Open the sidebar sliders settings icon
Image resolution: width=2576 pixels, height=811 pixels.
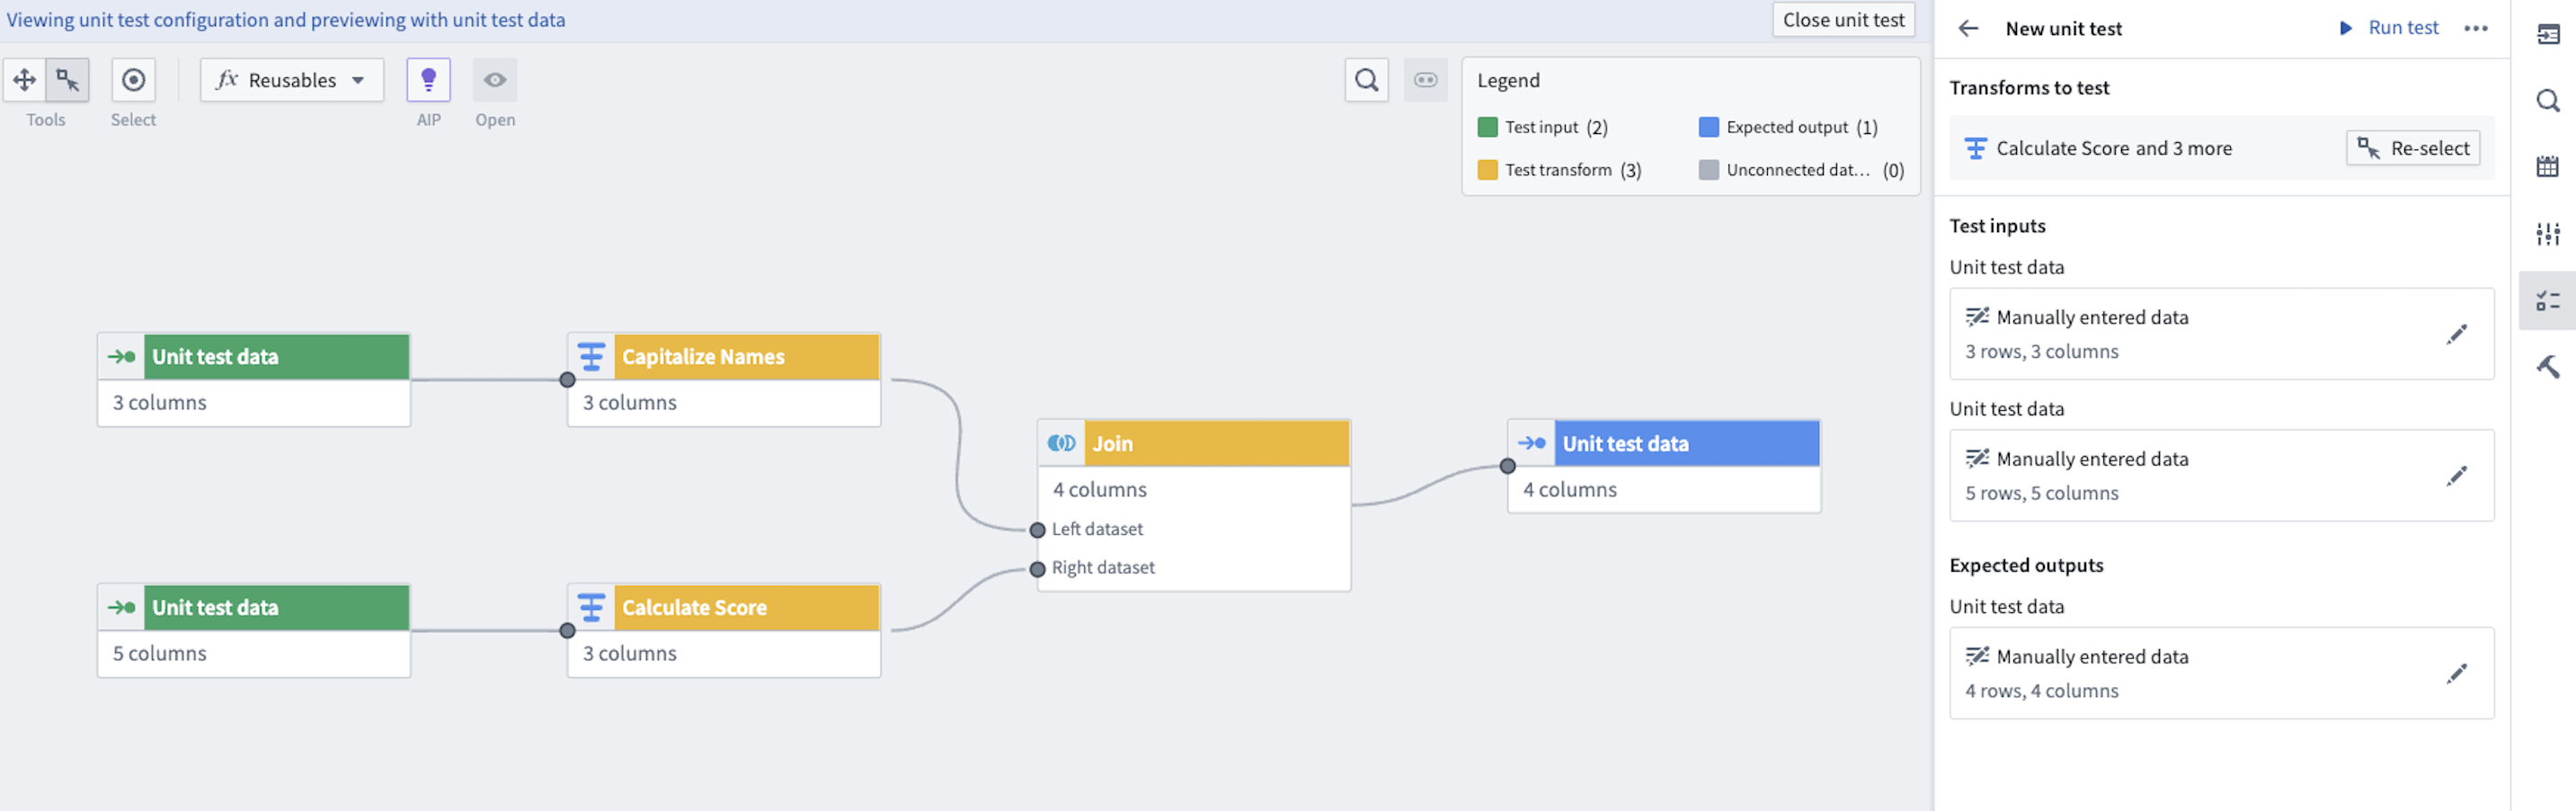point(2547,234)
